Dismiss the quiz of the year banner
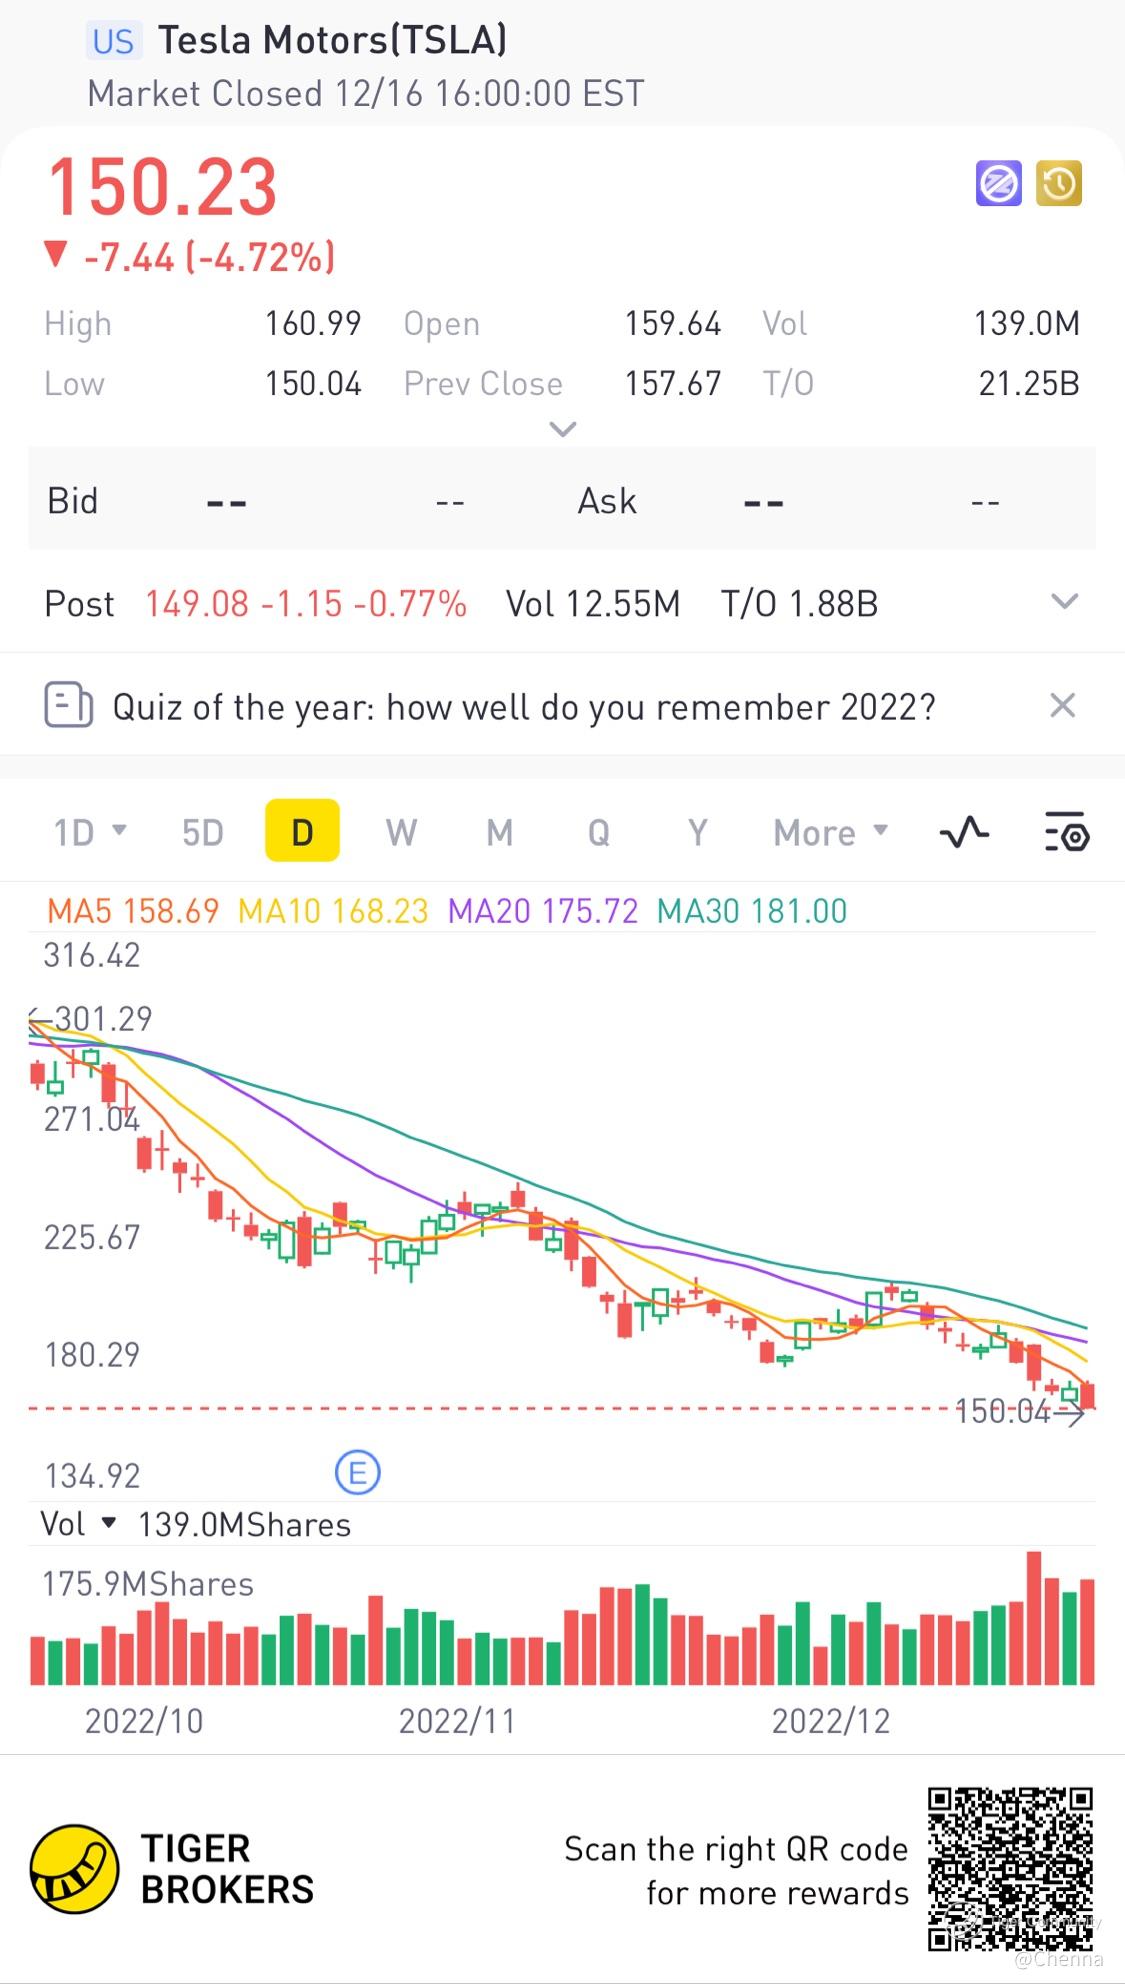The height and width of the screenshot is (1984, 1125). click(1062, 706)
